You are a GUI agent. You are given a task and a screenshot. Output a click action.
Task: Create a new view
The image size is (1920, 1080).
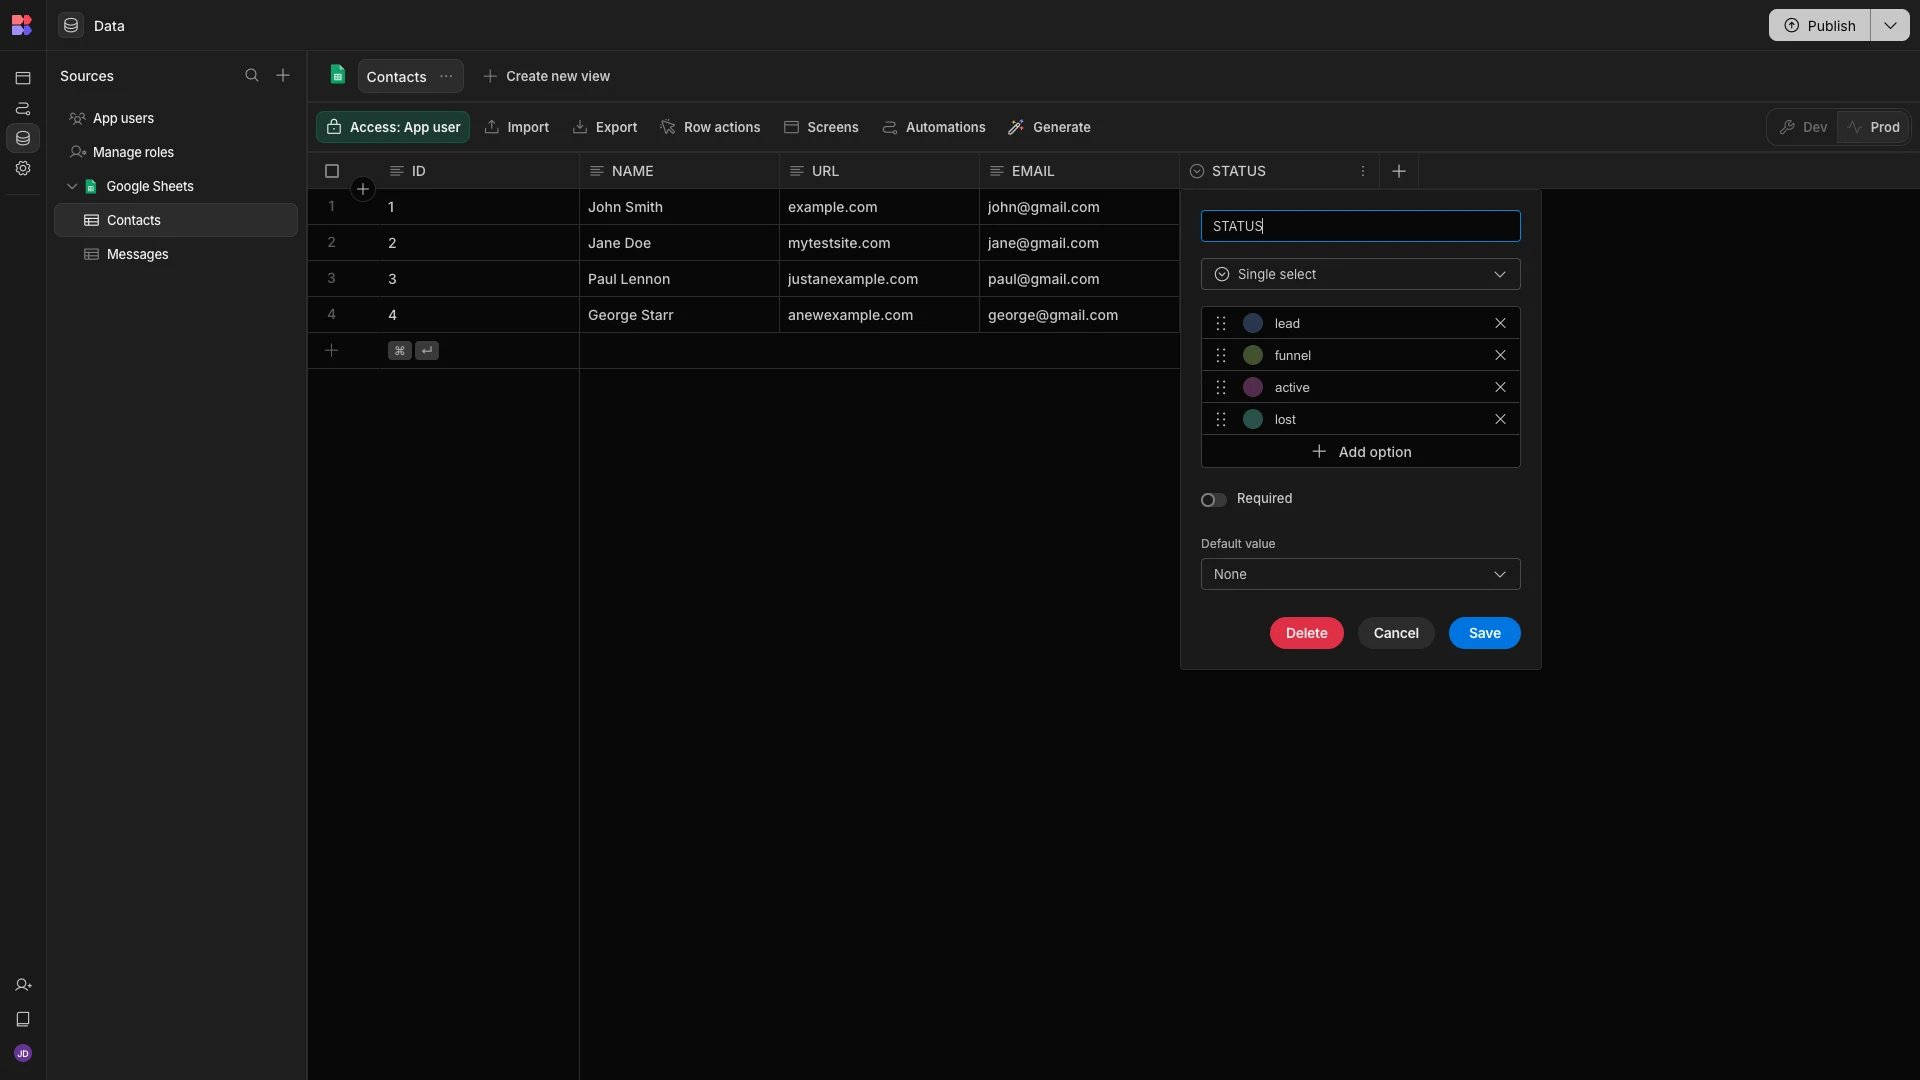pyautogui.click(x=547, y=76)
